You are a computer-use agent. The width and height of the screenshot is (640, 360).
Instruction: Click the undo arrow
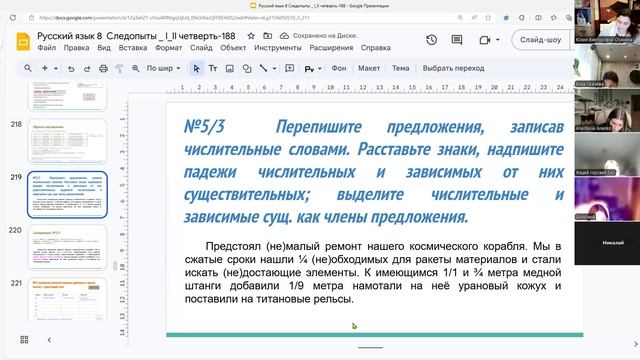(71, 69)
